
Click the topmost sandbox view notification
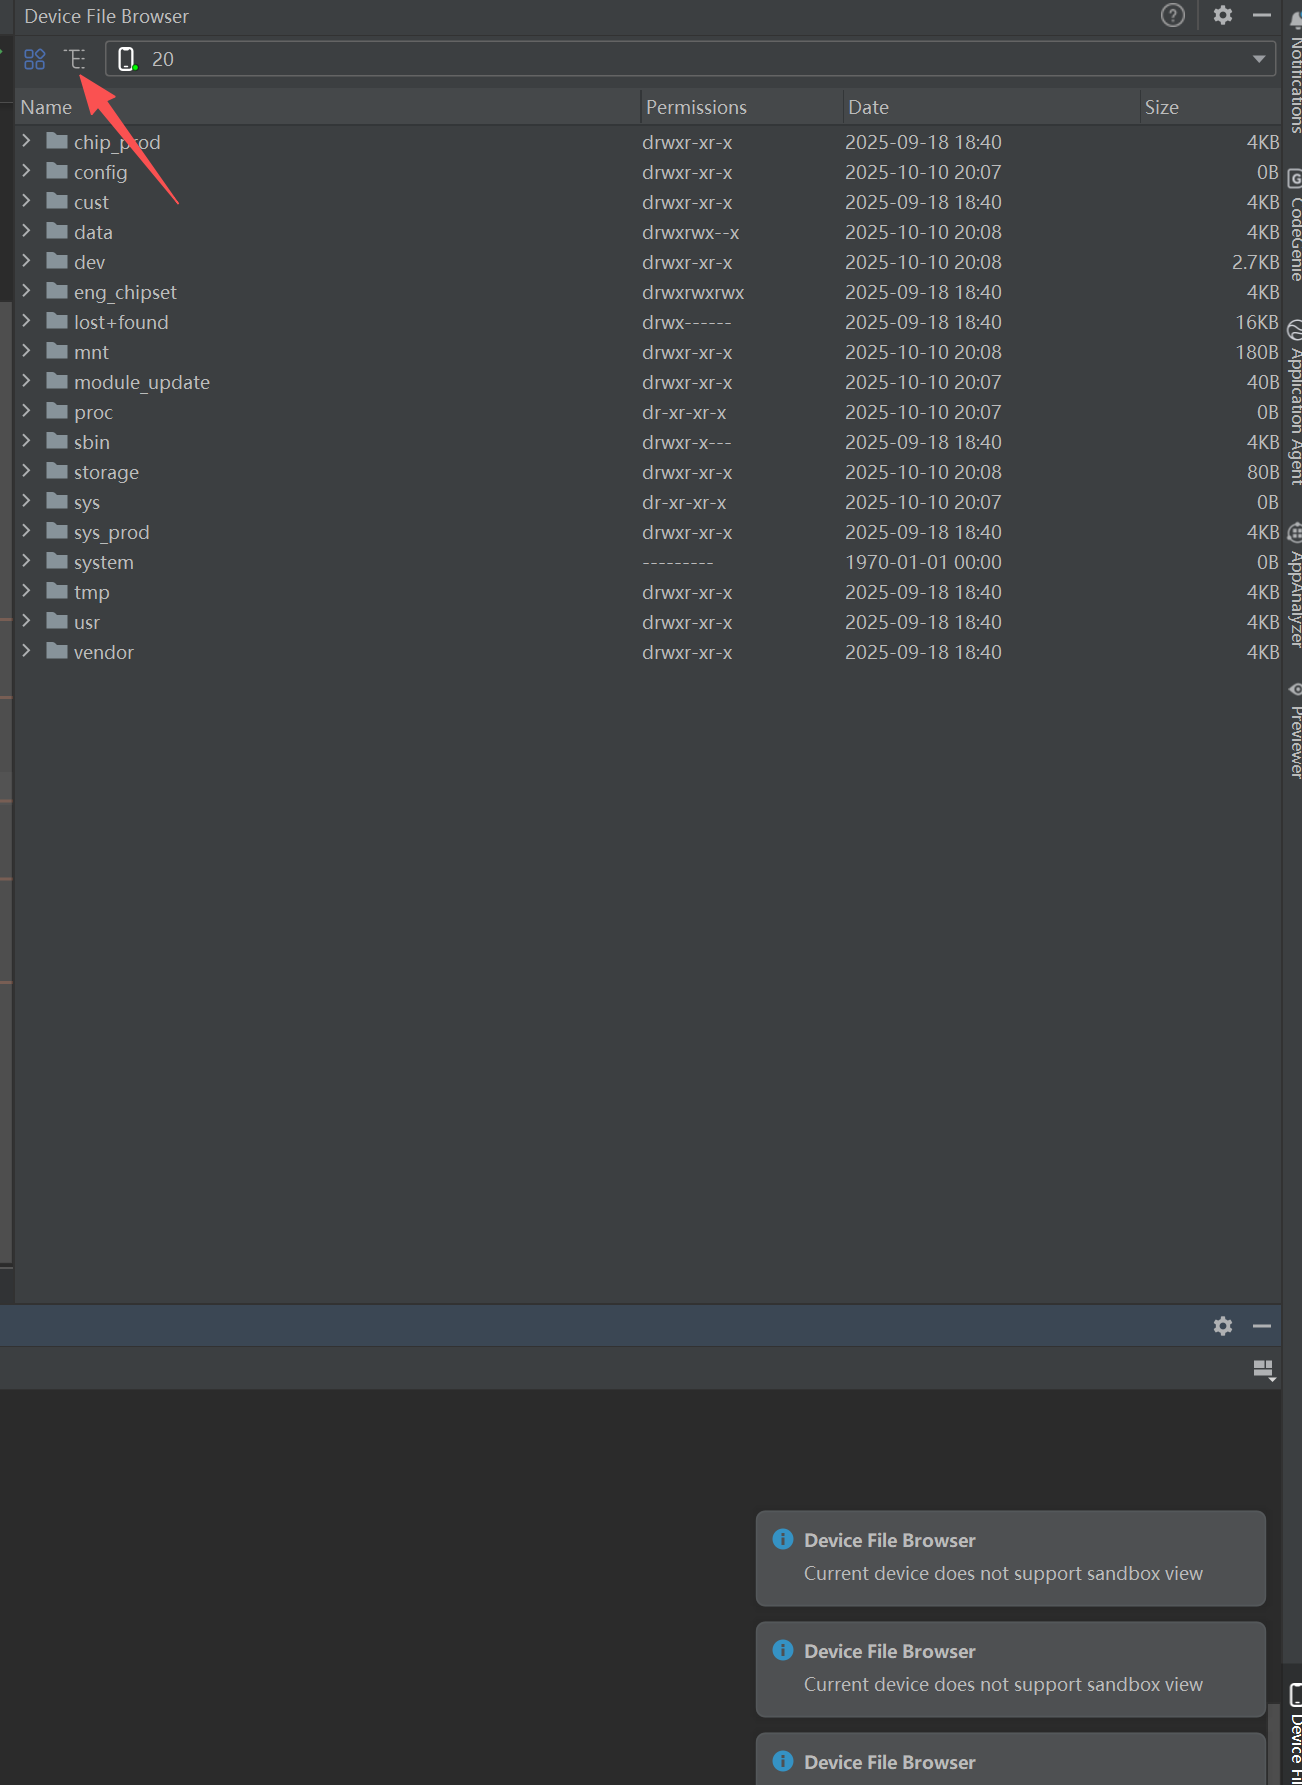coord(1010,1558)
